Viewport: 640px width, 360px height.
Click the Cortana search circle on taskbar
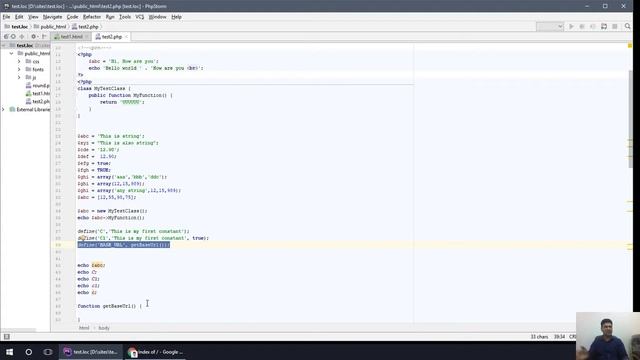point(29,352)
